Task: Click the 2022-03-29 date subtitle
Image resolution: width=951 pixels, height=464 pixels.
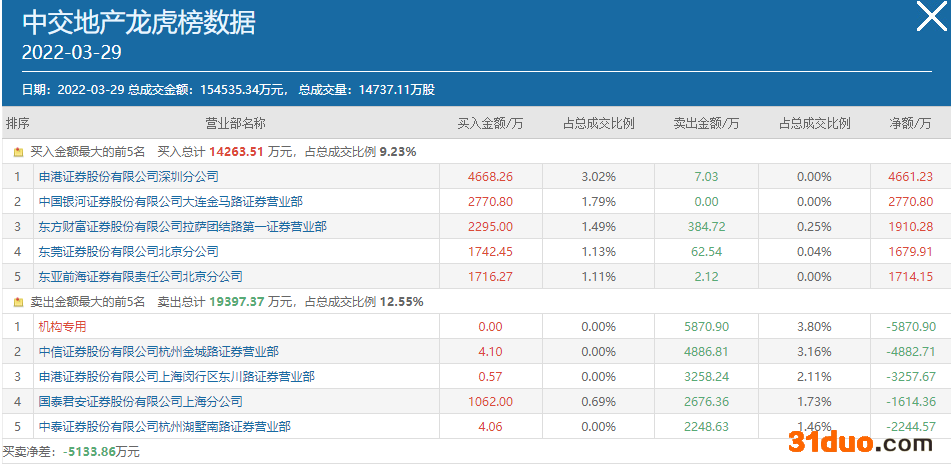Action: pos(72,52)
